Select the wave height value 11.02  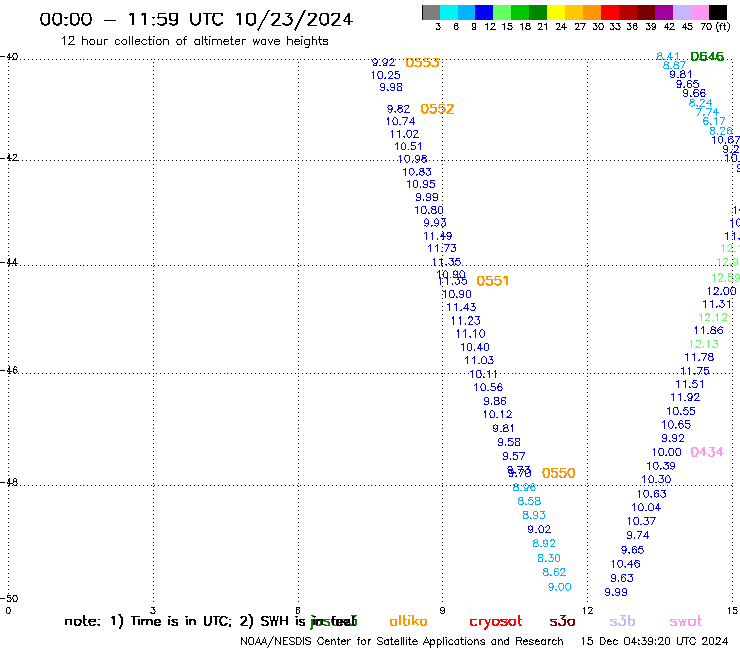pyautogui.click(x=404, y=134)
